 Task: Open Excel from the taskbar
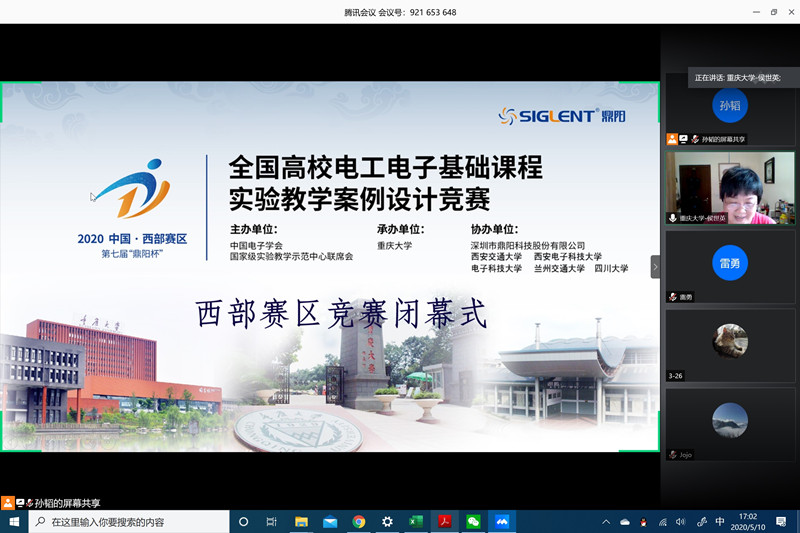point(416,521)
